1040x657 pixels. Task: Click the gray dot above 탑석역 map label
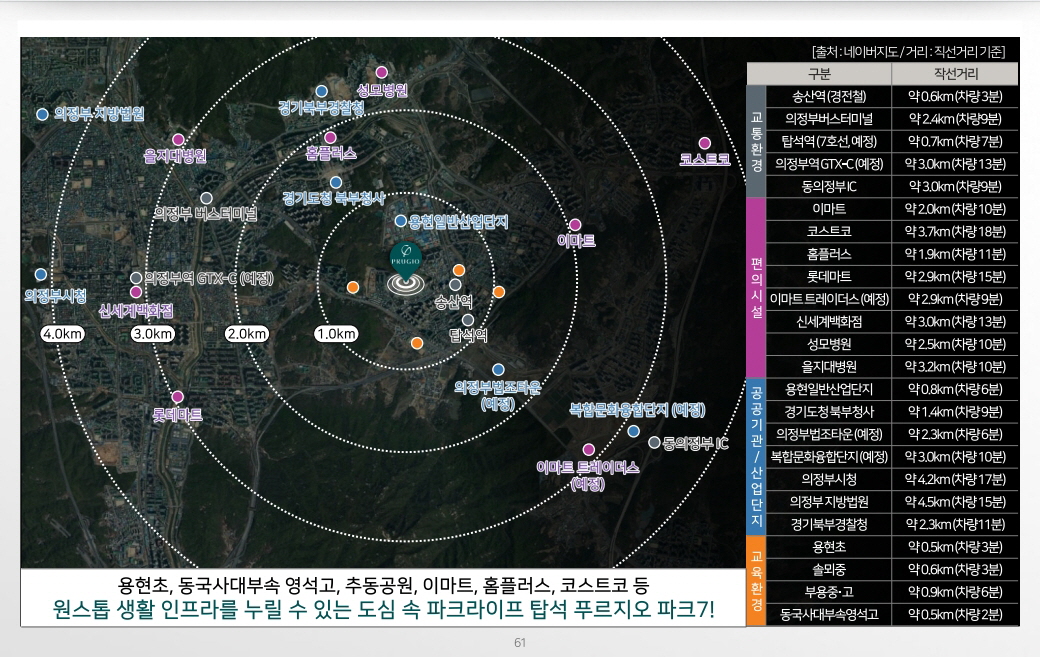[468, 320]
